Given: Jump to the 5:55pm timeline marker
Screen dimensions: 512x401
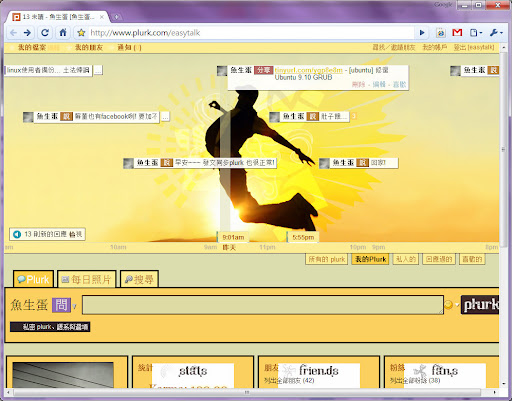Looking at the screenshot, I should pyautogui.click(x=303, y=237).
